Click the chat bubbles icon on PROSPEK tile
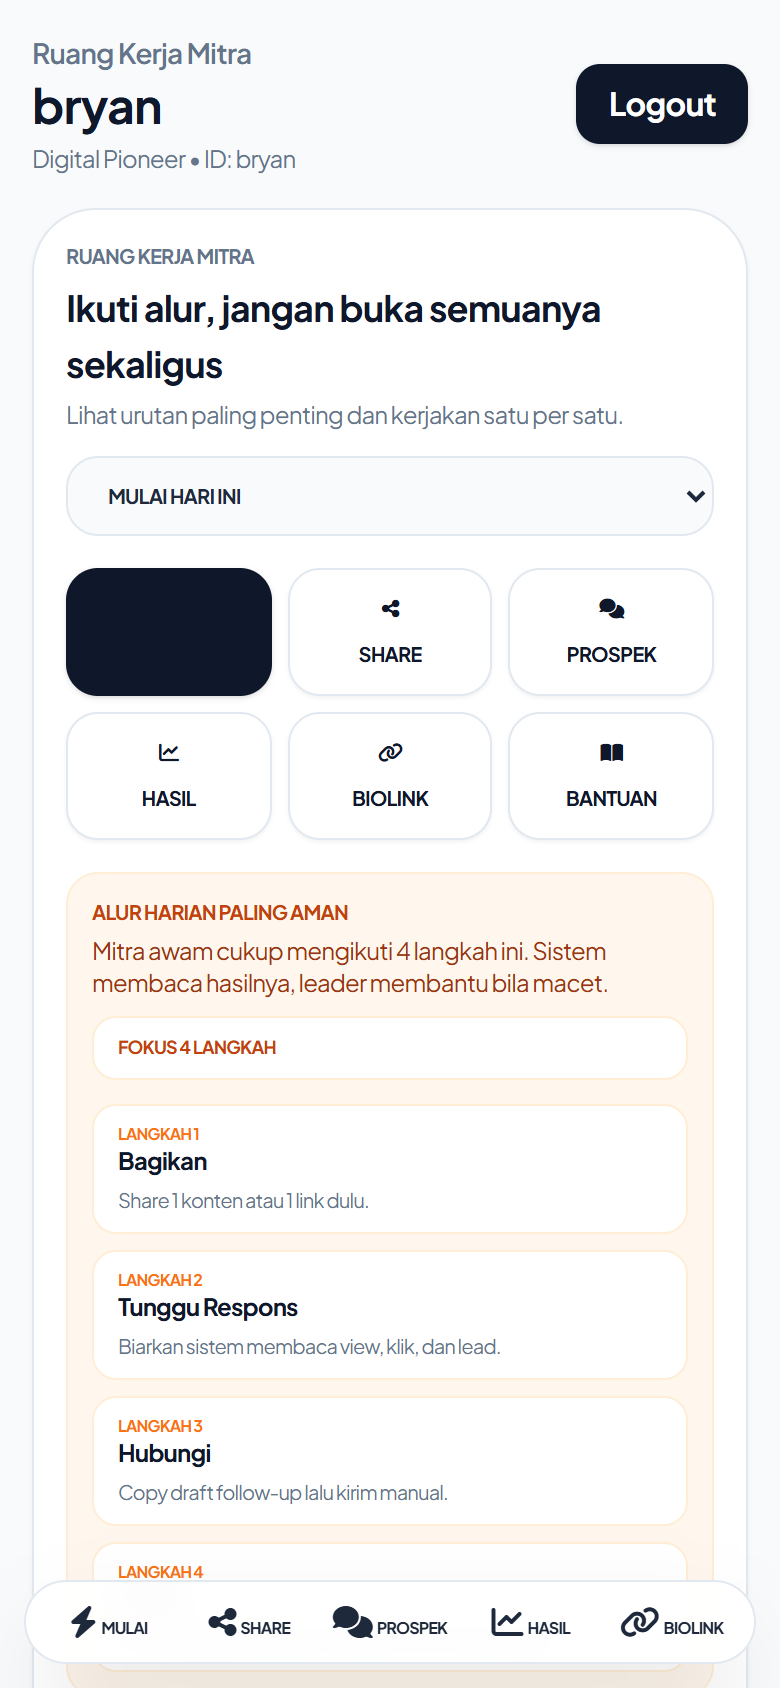This screenshot has width=780, height=1688. (x=611, y=608)
